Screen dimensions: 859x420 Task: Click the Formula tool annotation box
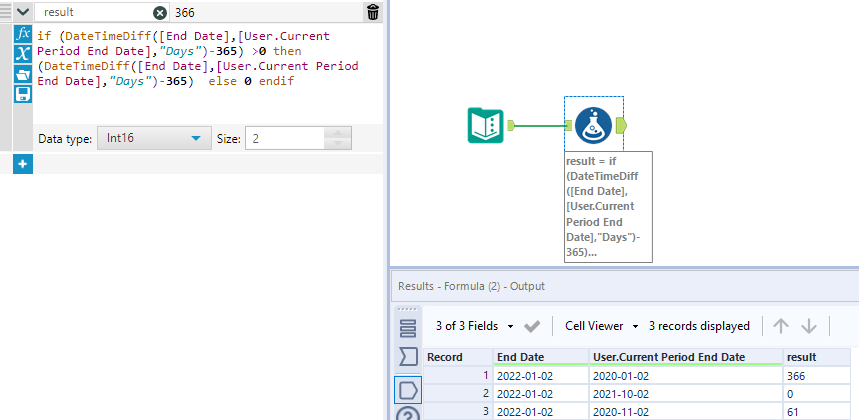[x=608, y=206]
